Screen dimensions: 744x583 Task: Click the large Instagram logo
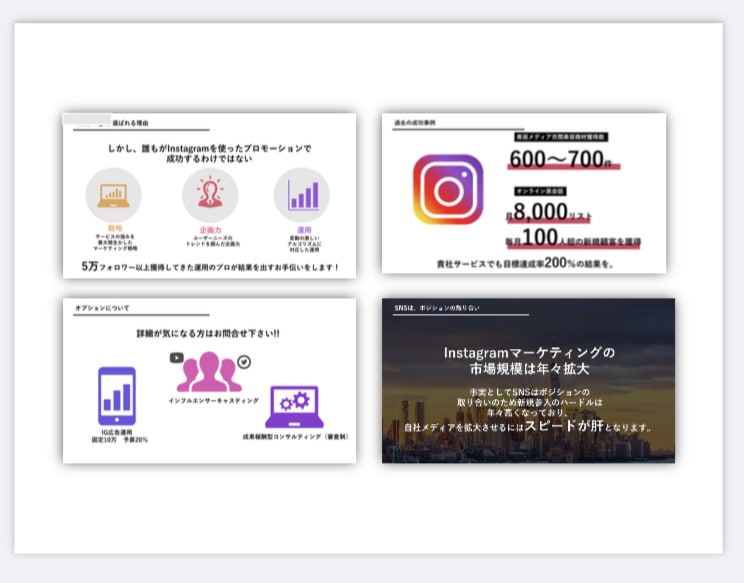[x=448, y=189]
